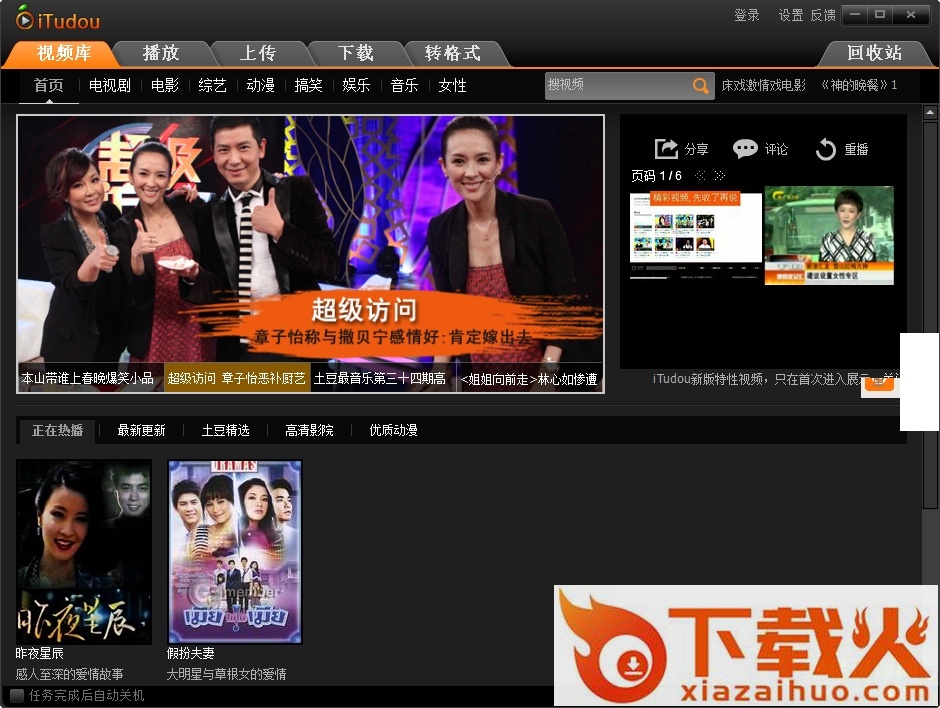Click the vertical scrollbar thumb

(x=930, y=316)
